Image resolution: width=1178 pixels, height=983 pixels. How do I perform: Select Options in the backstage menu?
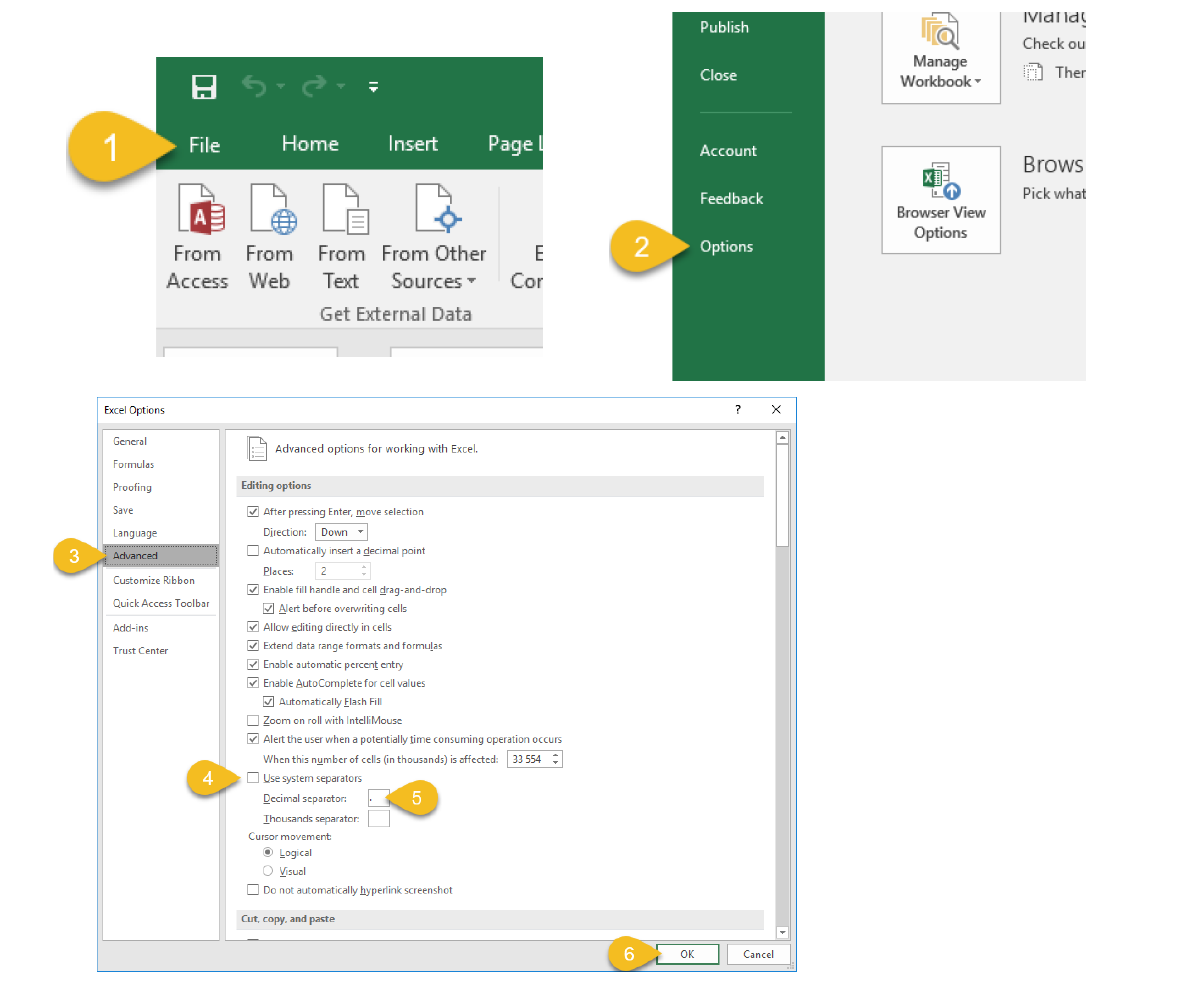coord(726,247)
